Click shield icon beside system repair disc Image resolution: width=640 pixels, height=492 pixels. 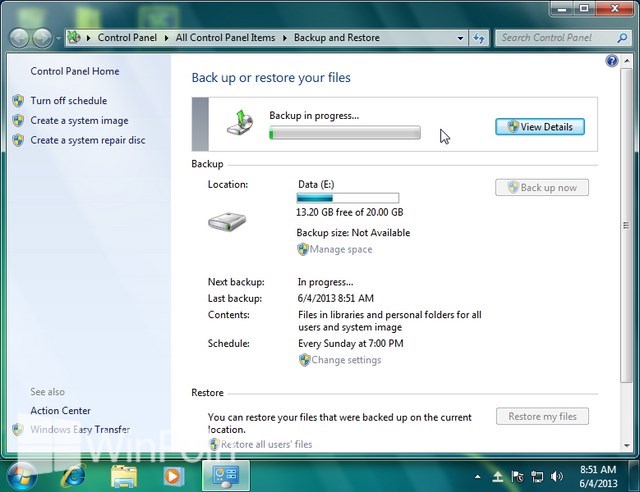(18, 140)
